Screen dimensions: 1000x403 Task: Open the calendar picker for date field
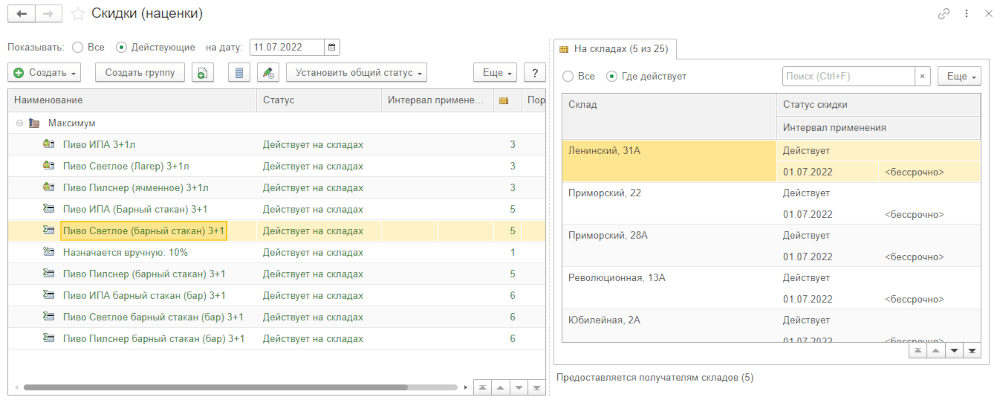[x=332, y=46]
